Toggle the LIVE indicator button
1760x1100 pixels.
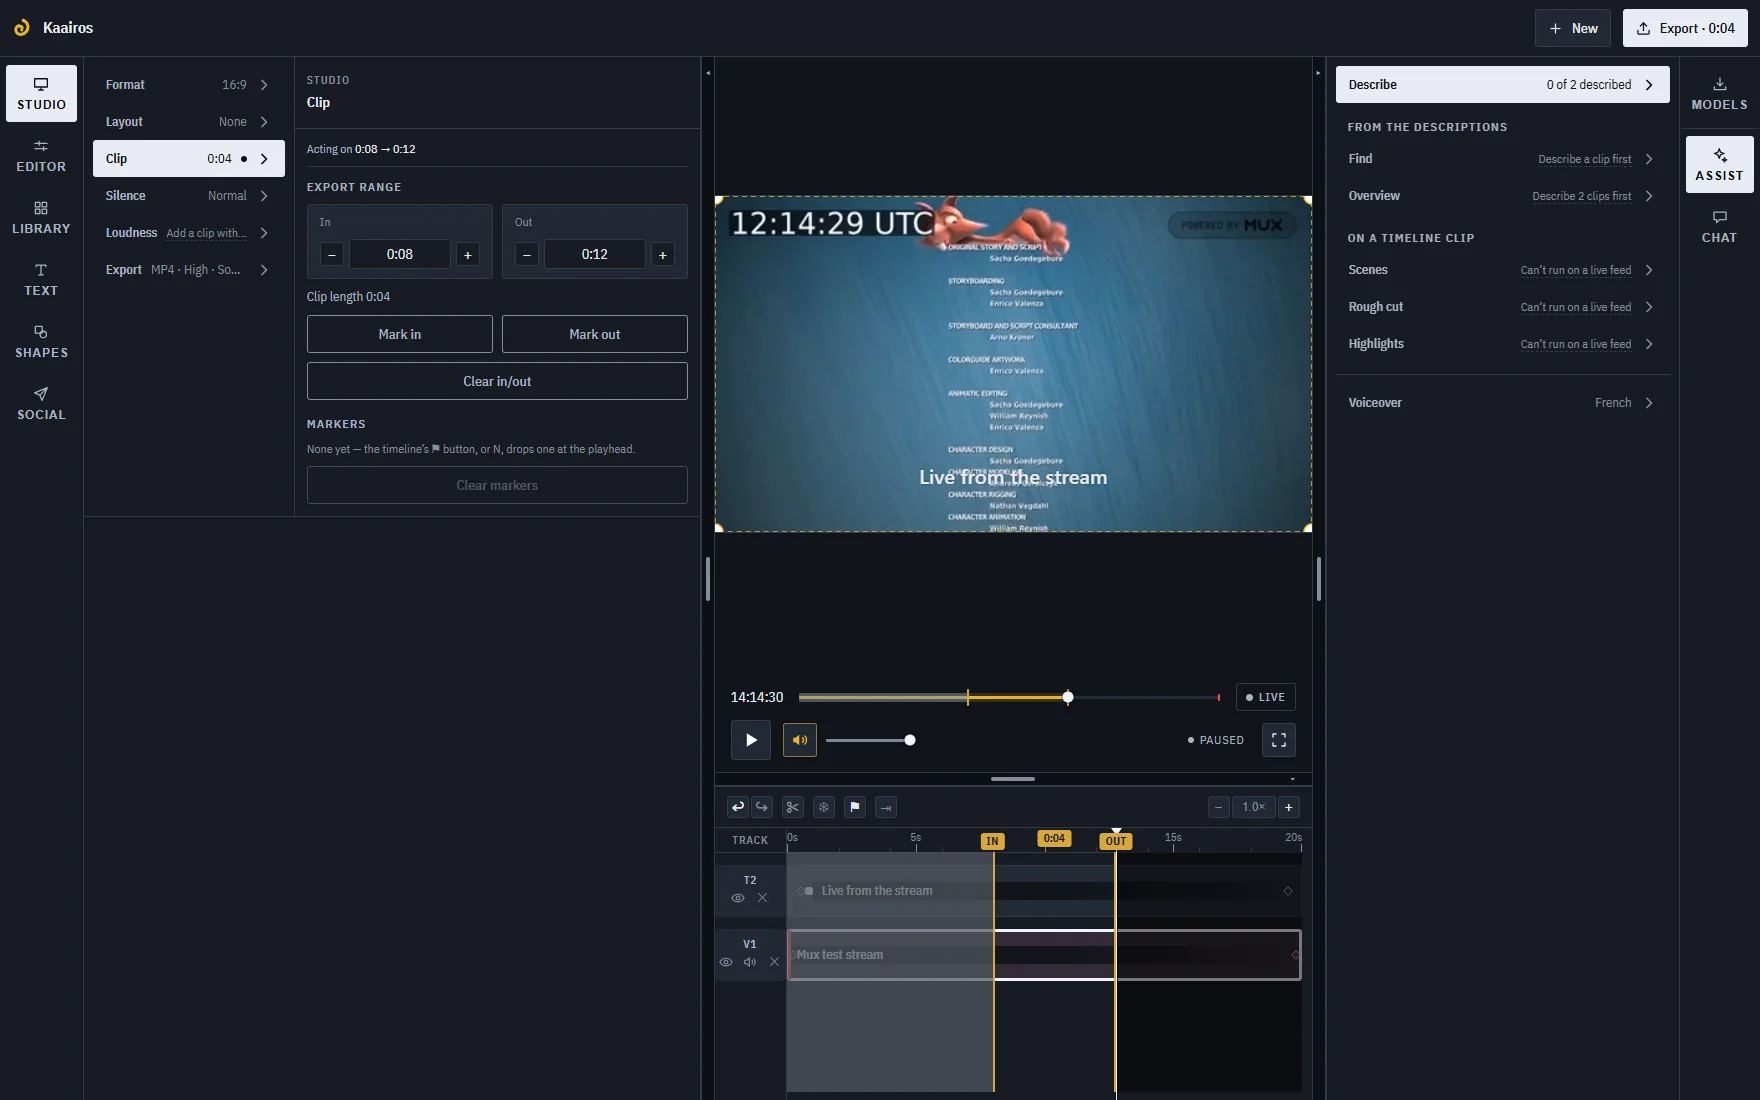(1266, 697)
